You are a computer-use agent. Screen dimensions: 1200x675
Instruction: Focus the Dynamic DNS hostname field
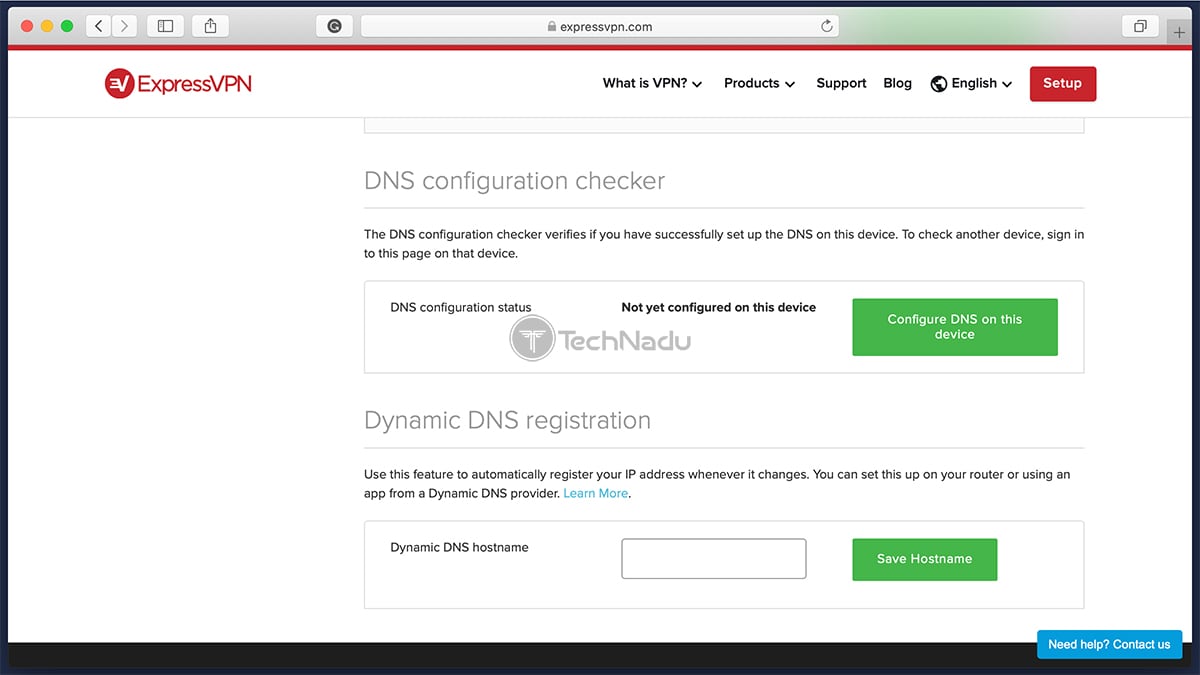[x=714, y=559]
